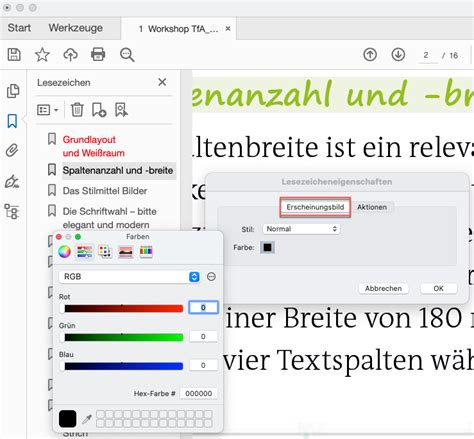Viewport: 474px width, 439px height.
Task: Click the Farbe color swatch in dialog
Action: pos(267,248)
